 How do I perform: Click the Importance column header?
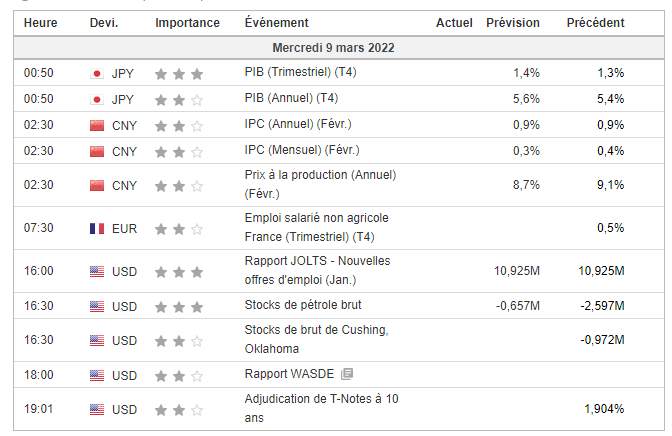coord(187,23)
